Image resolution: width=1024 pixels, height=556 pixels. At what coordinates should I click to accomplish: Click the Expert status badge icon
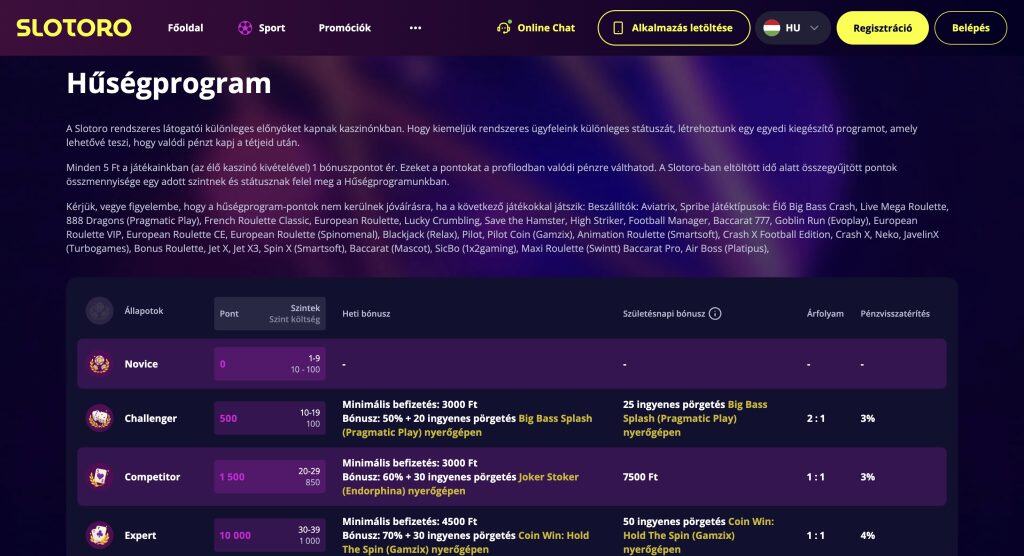99,535
